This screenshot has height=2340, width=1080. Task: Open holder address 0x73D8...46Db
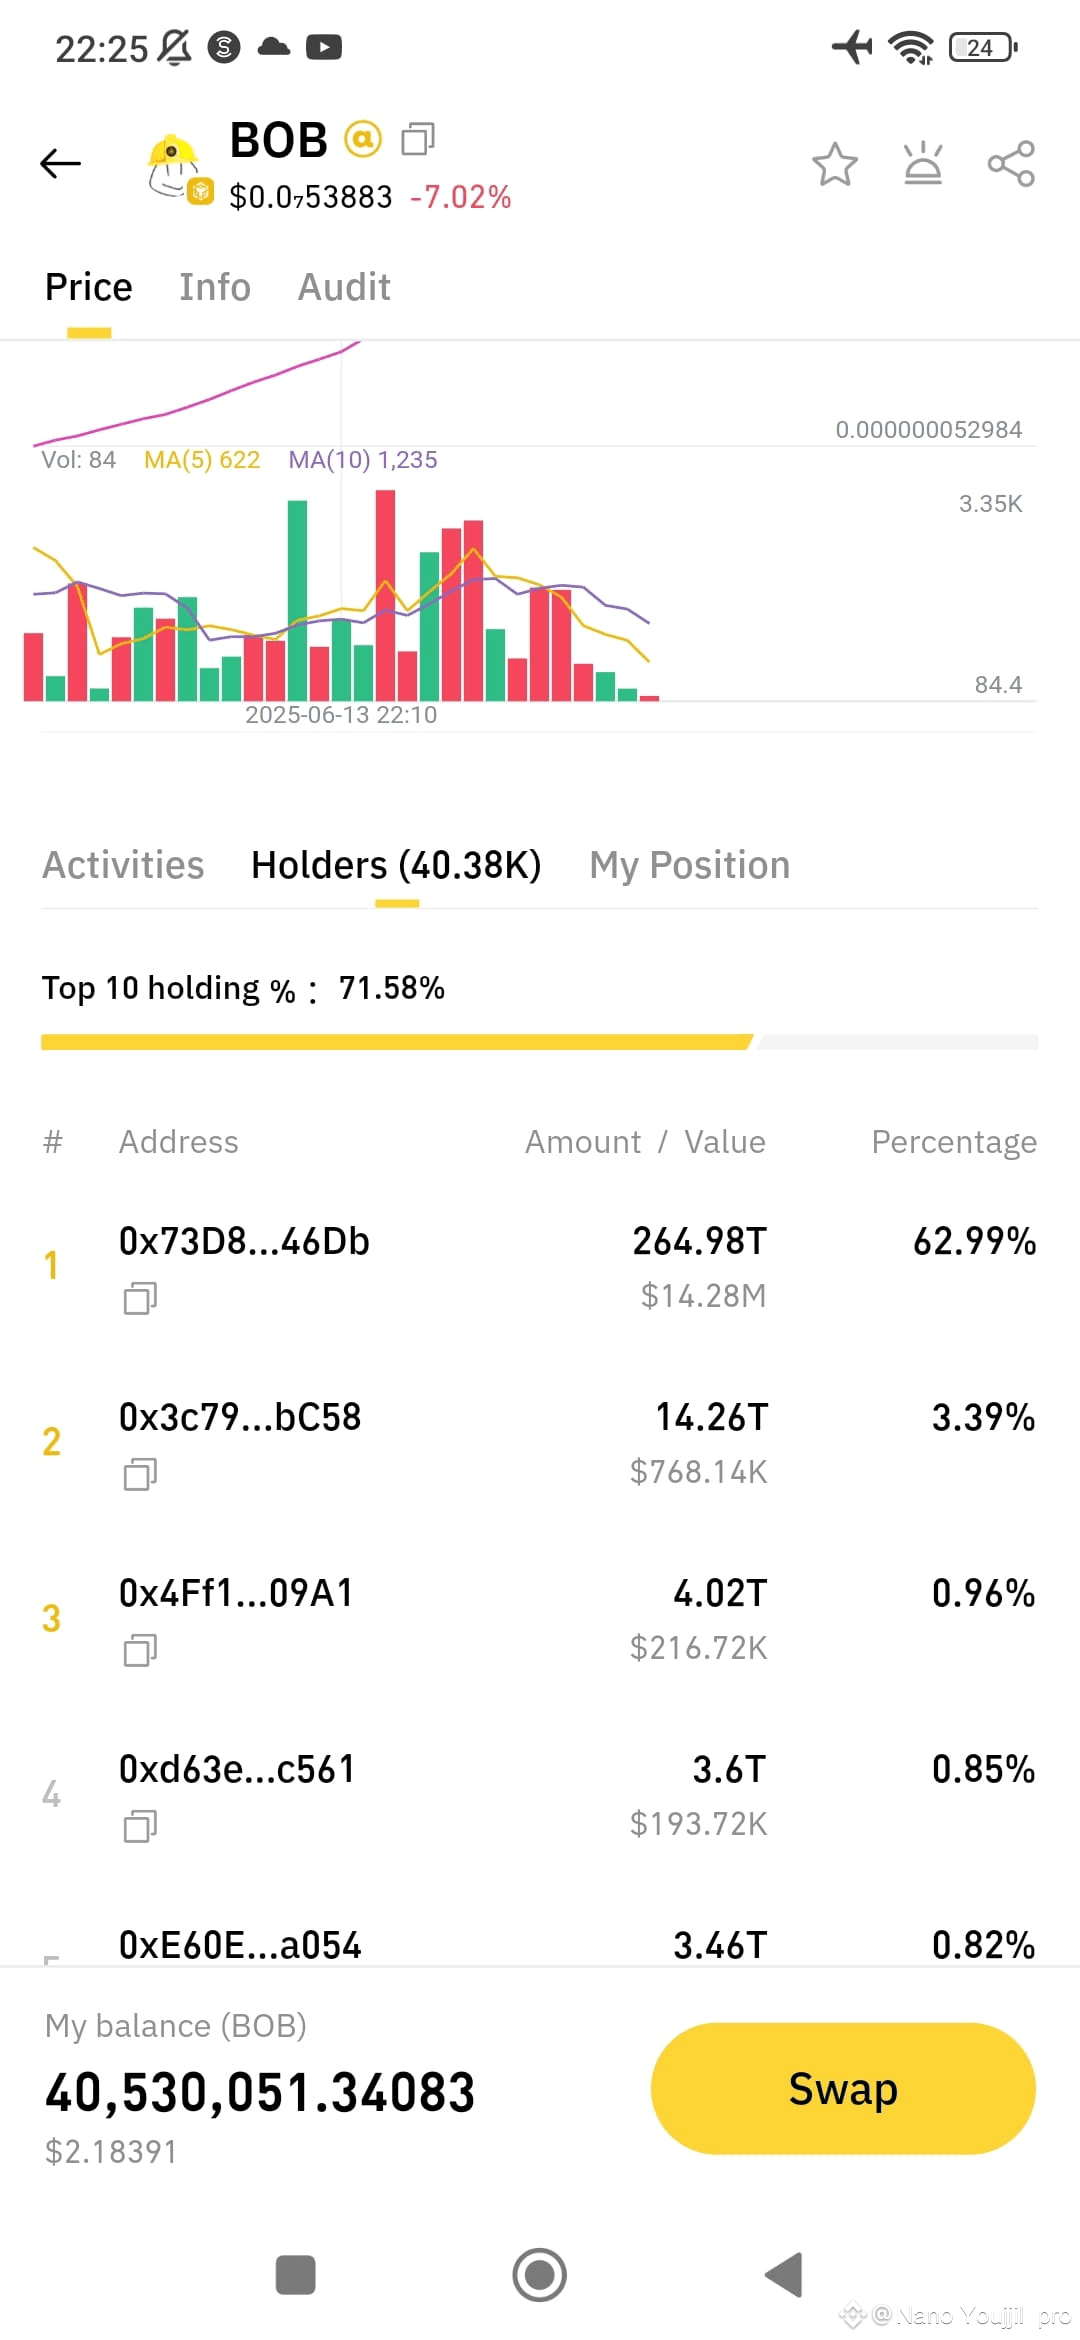coord(244,1241)
